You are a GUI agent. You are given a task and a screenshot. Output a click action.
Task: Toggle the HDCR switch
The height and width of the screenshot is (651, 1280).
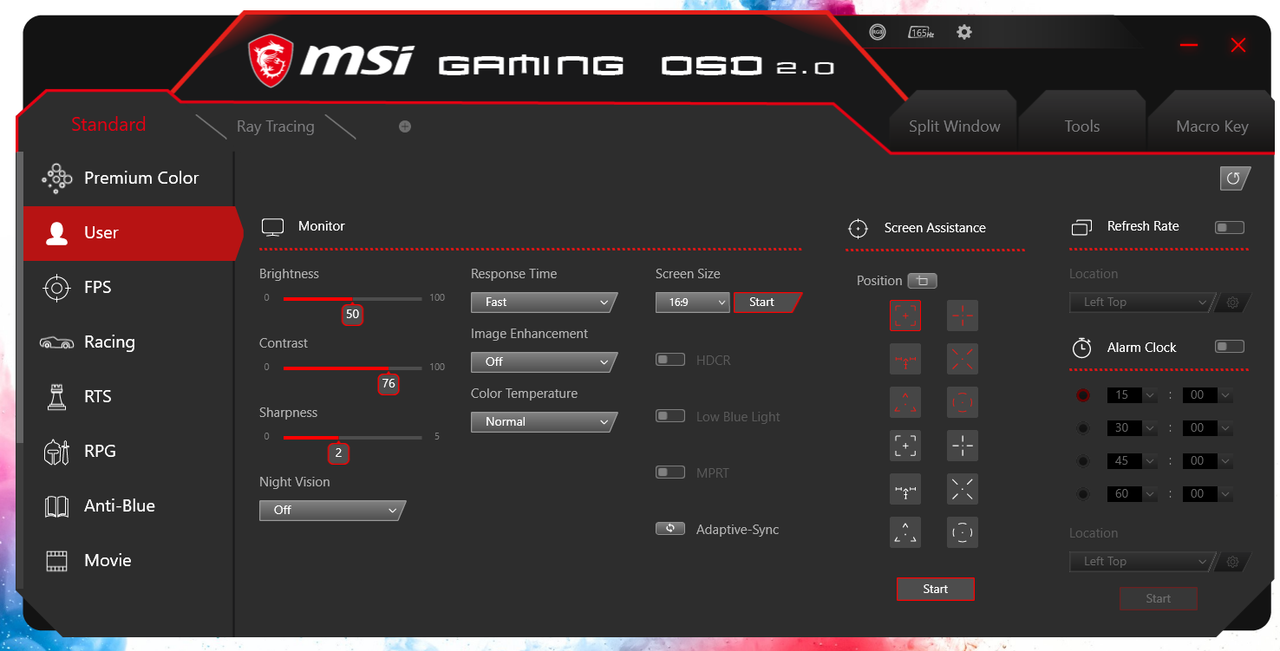(670, 360)
